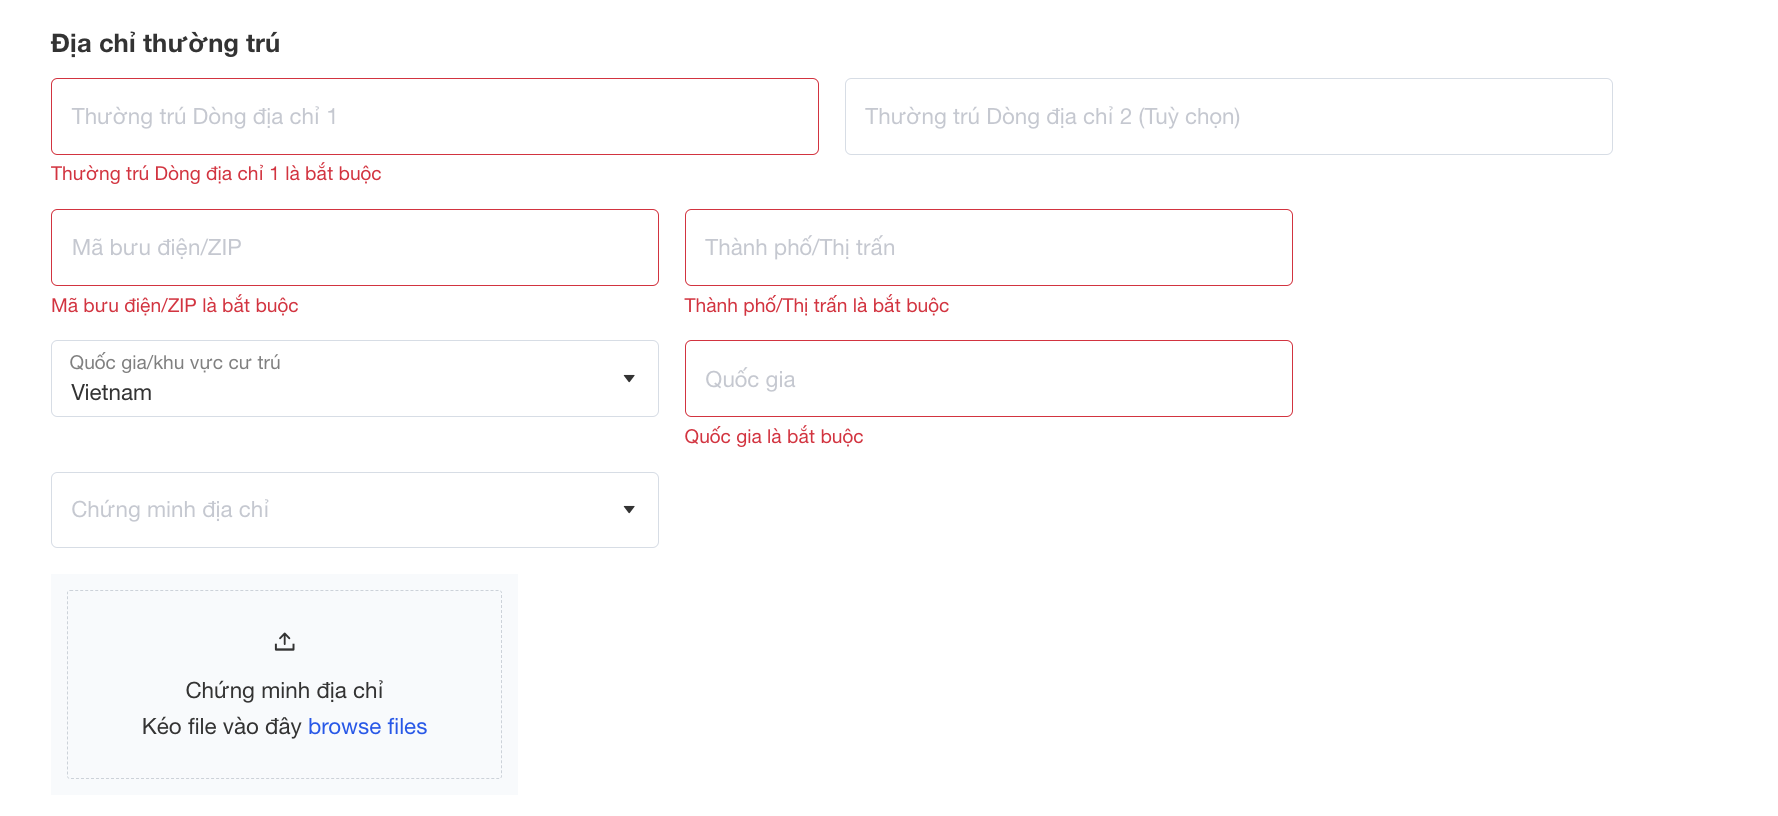Click the Kéo file vào đây text
This screenshot has width=1778, height=816.
coord(221,727)
